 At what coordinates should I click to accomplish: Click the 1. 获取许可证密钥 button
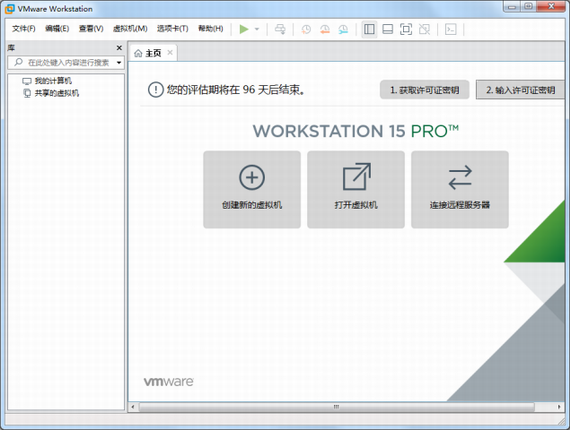click(425, 90)
